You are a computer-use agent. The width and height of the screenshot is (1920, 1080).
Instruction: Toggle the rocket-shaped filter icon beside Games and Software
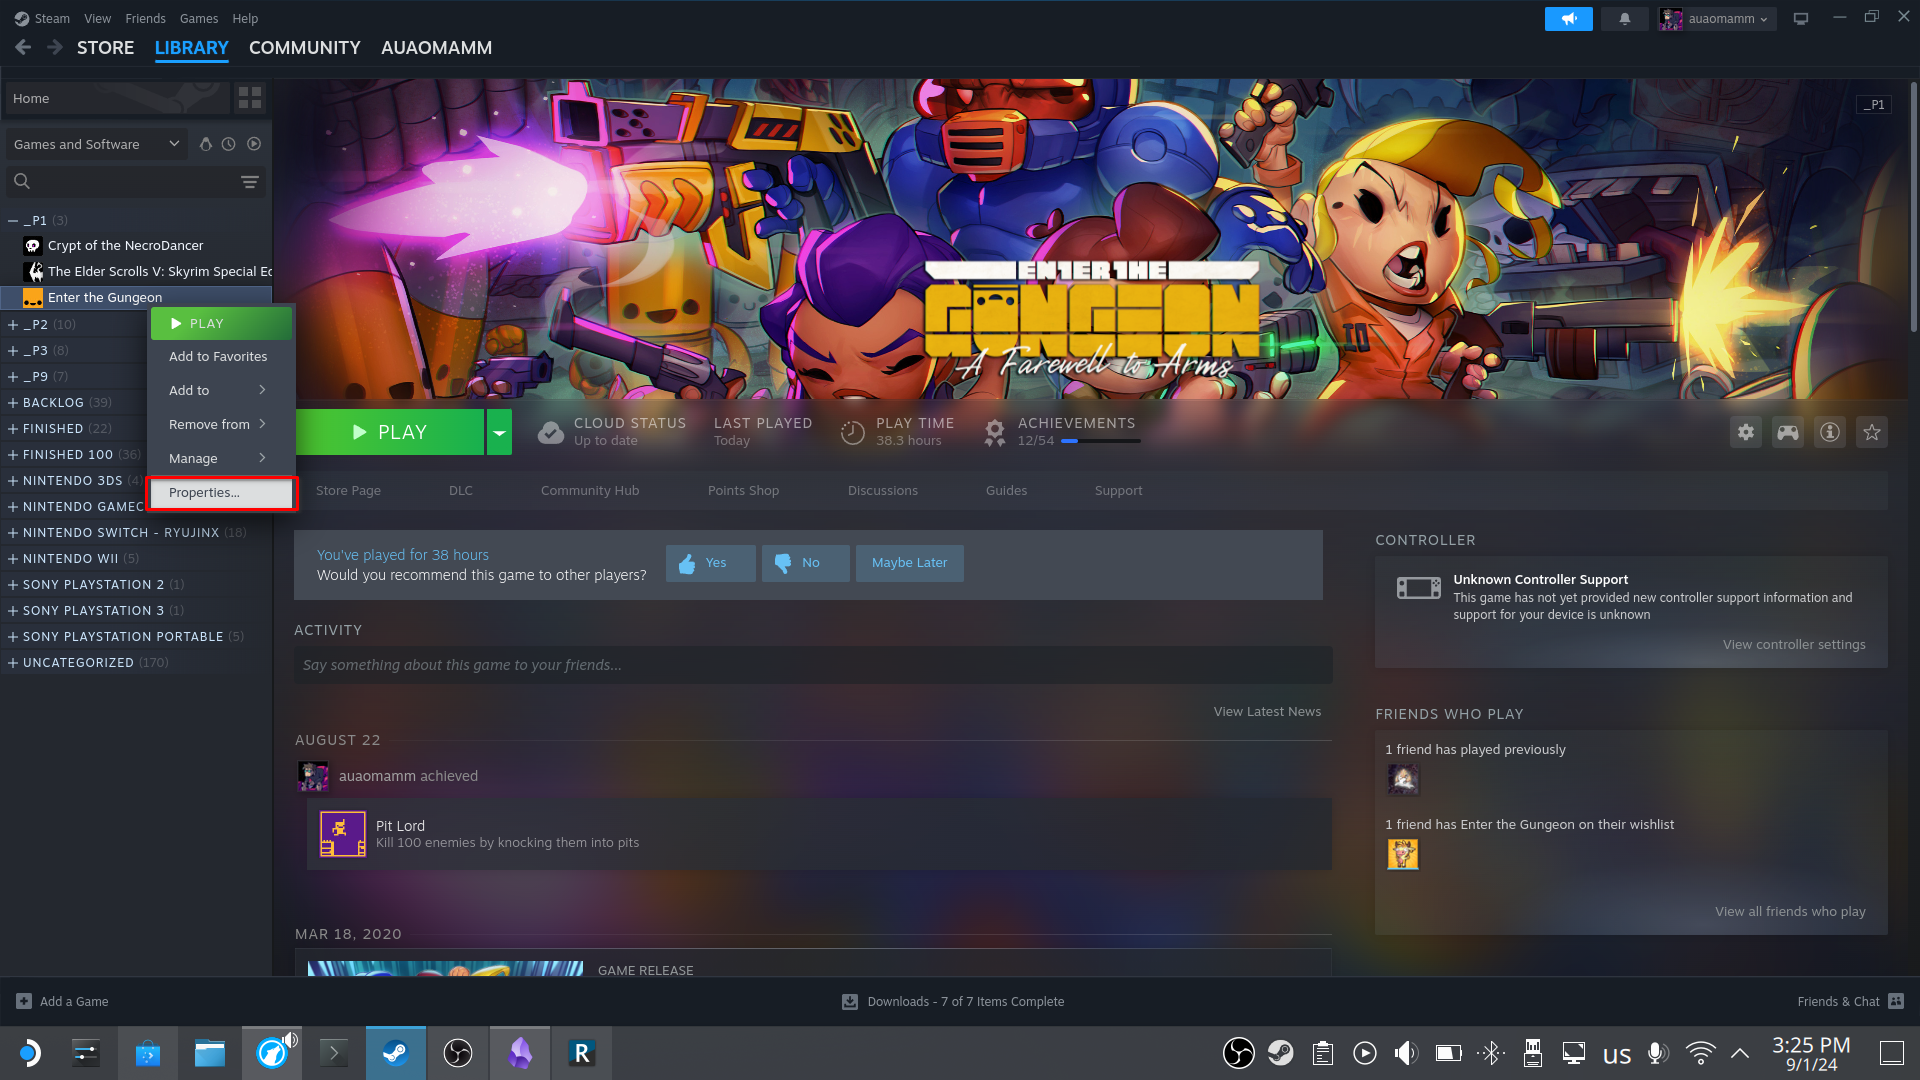(205, 144)
